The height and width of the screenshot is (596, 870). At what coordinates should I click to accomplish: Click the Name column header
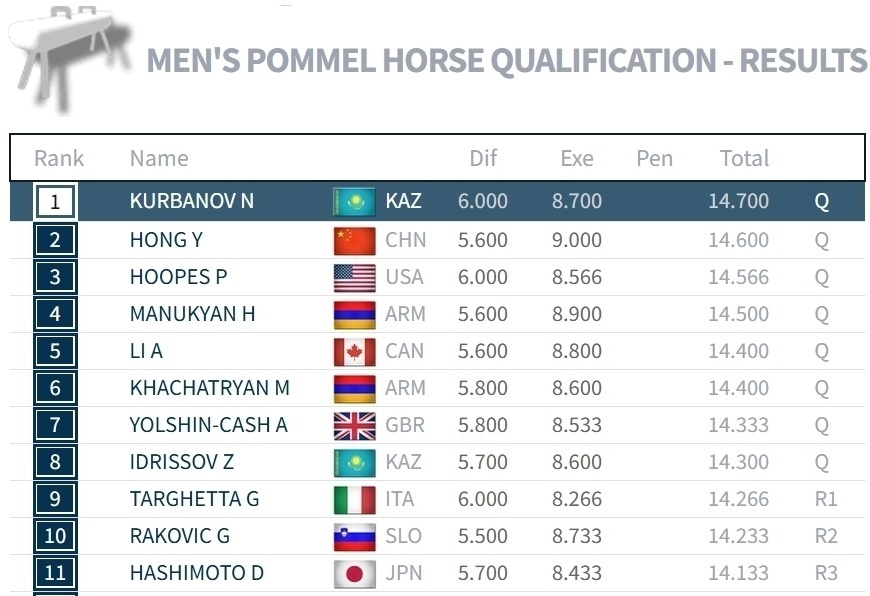tap(159, 158)
